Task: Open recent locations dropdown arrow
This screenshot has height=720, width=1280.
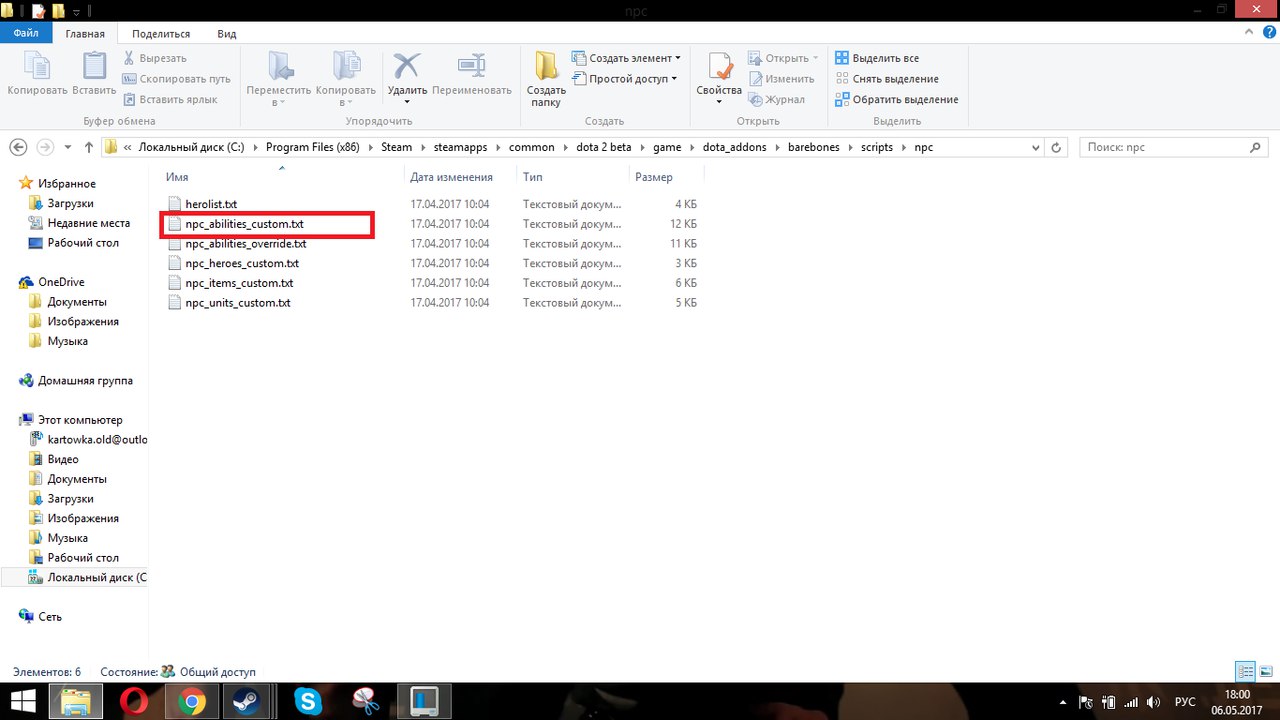Action: 68,147
